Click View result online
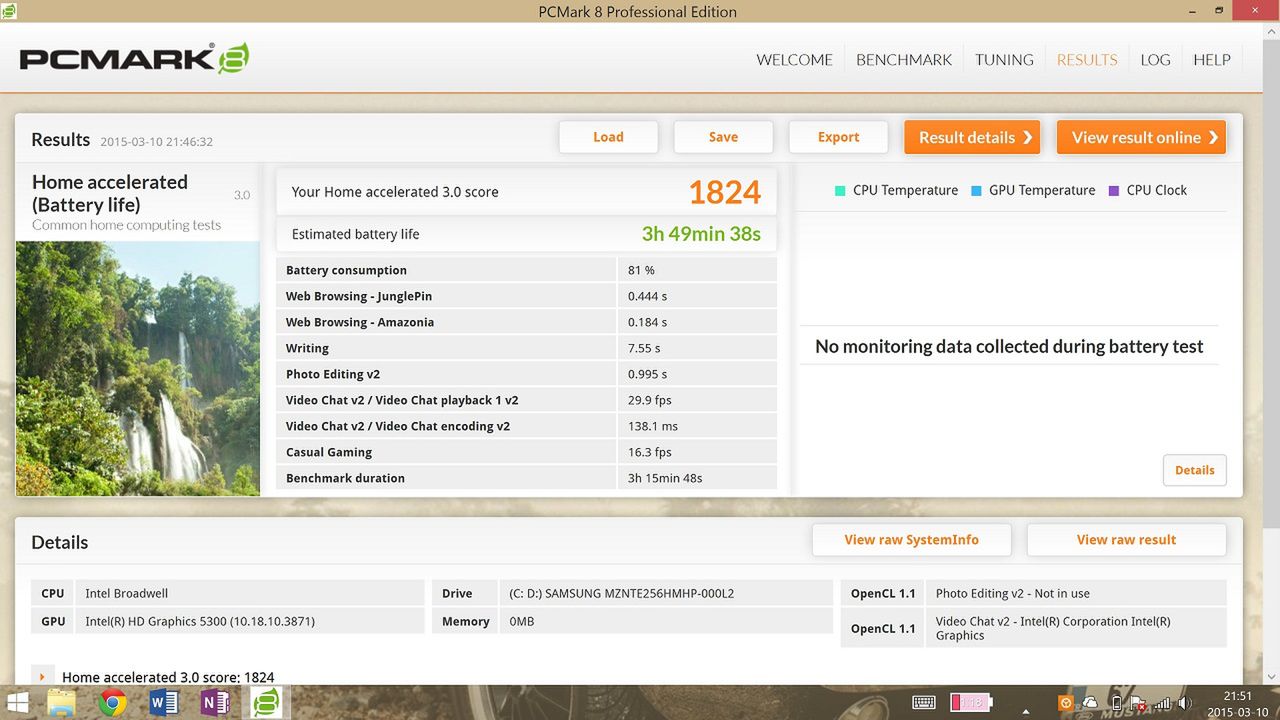Viewport: 1280px width, 720px height. click(x=1141, y=137)
